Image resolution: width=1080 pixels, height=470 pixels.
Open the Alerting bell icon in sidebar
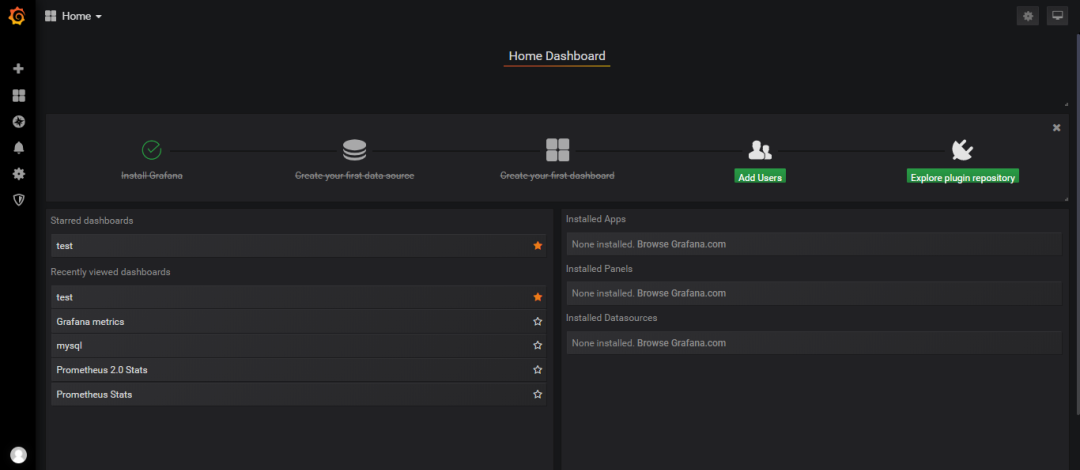point(19,147)
